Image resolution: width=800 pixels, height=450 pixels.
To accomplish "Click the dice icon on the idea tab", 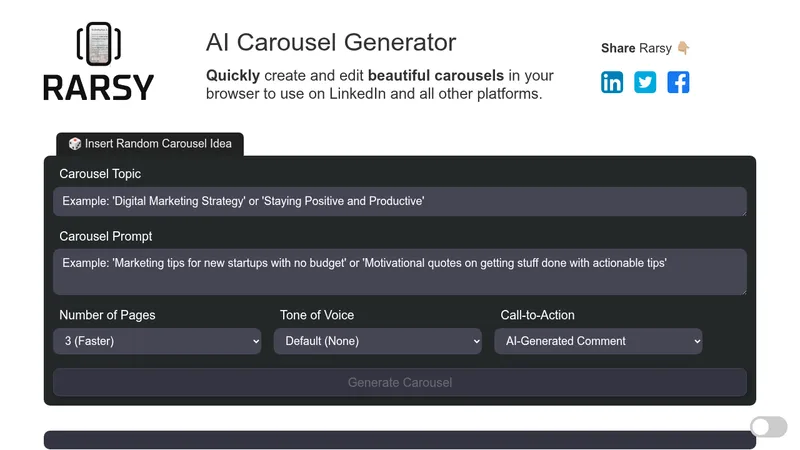I will [75, 144].
